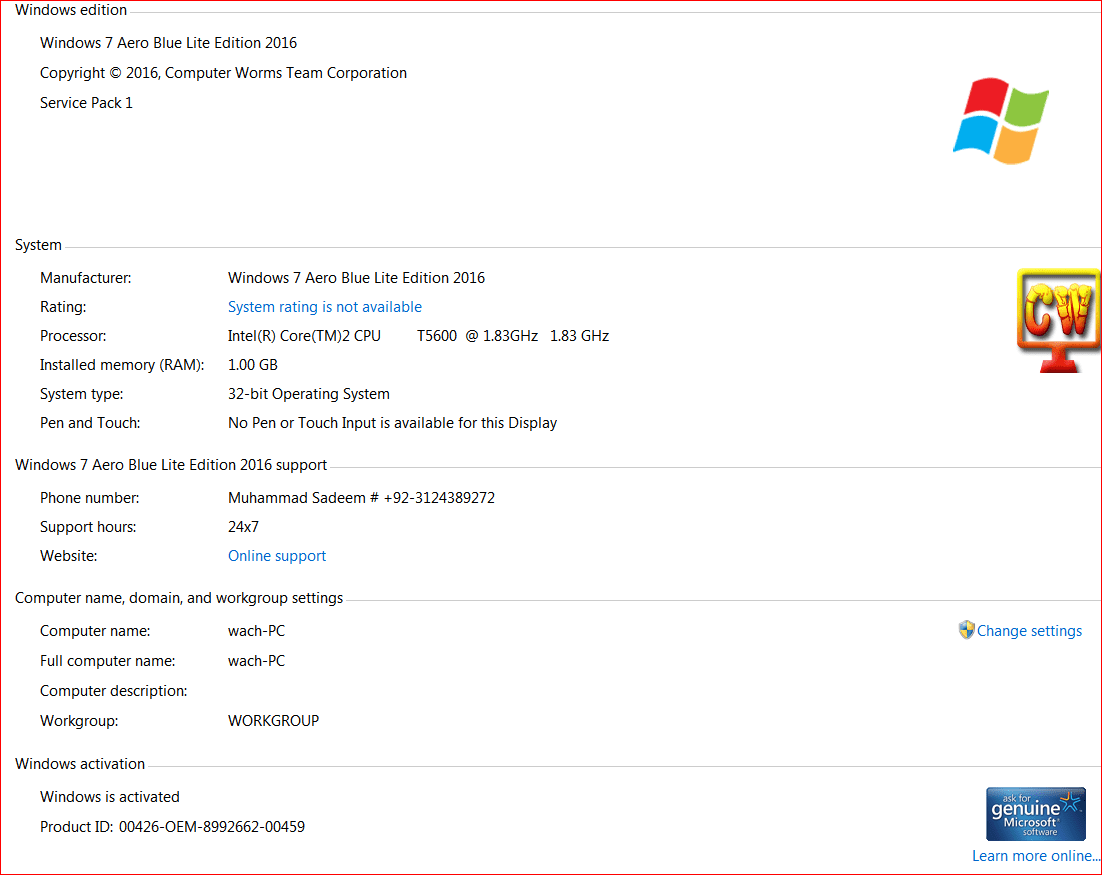Click the Windows edition section heading

point(71,10)
